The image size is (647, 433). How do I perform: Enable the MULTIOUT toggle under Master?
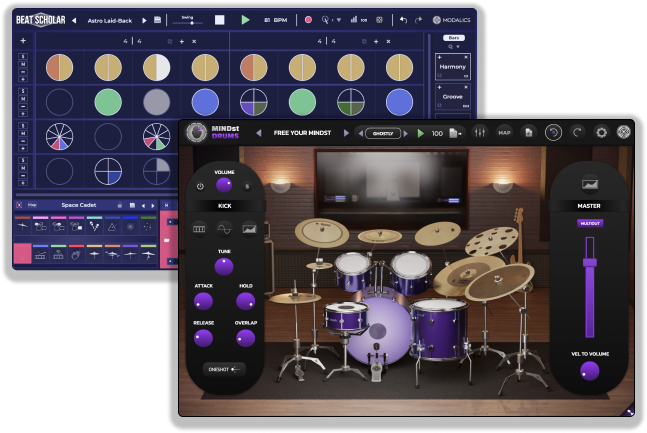pos(589,224)
